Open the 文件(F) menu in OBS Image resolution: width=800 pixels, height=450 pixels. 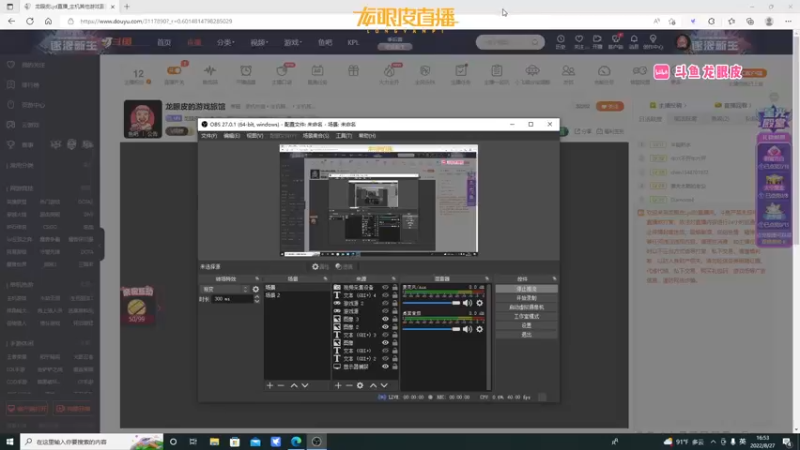pyautogui.click(x=209, y=136)
